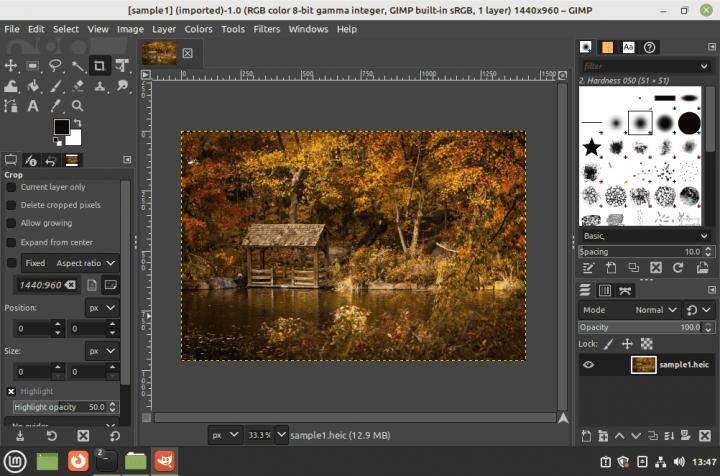720x476 pixels.
Task: Open the Colors menu
Action: 198,29
